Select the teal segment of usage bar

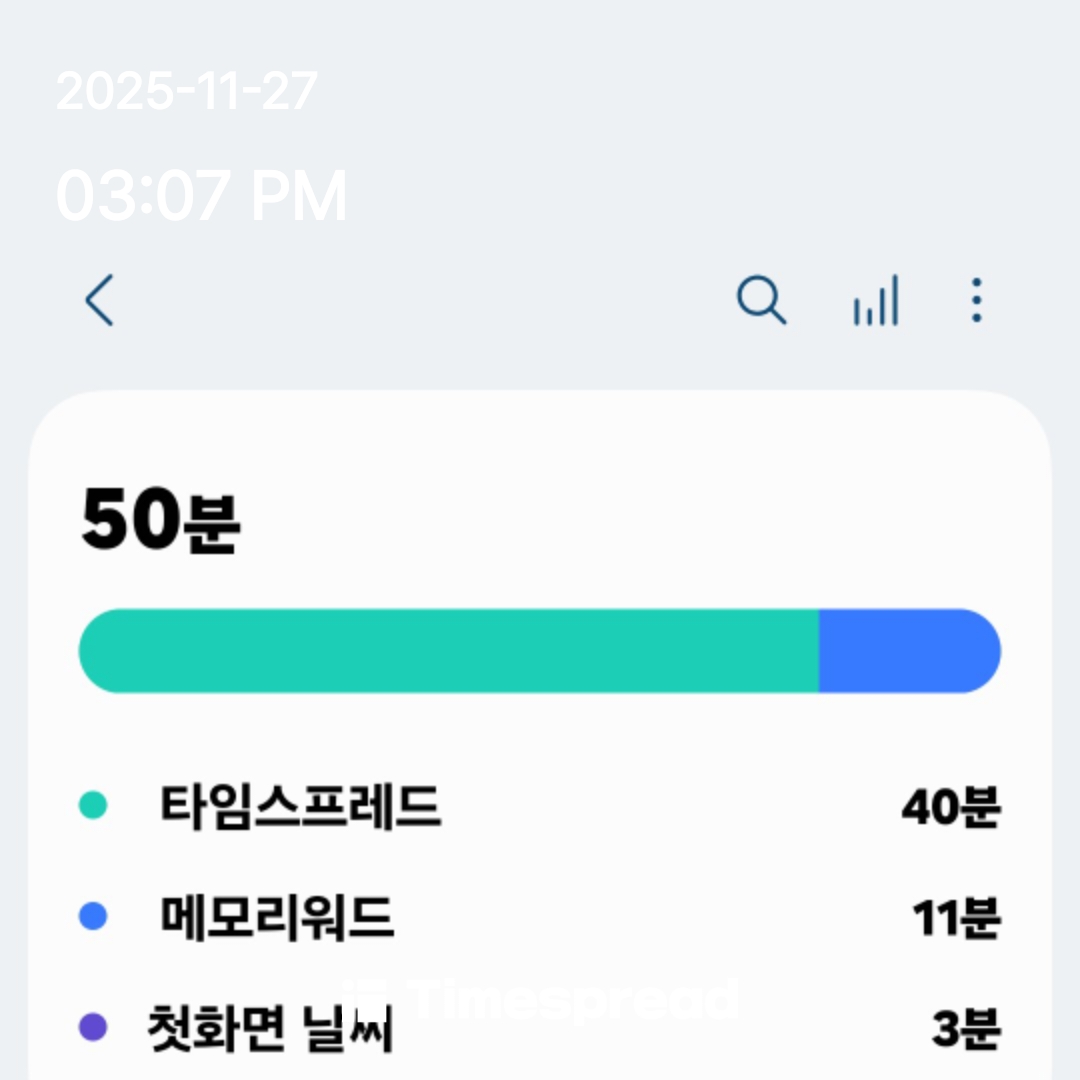[x=448, y=651]
